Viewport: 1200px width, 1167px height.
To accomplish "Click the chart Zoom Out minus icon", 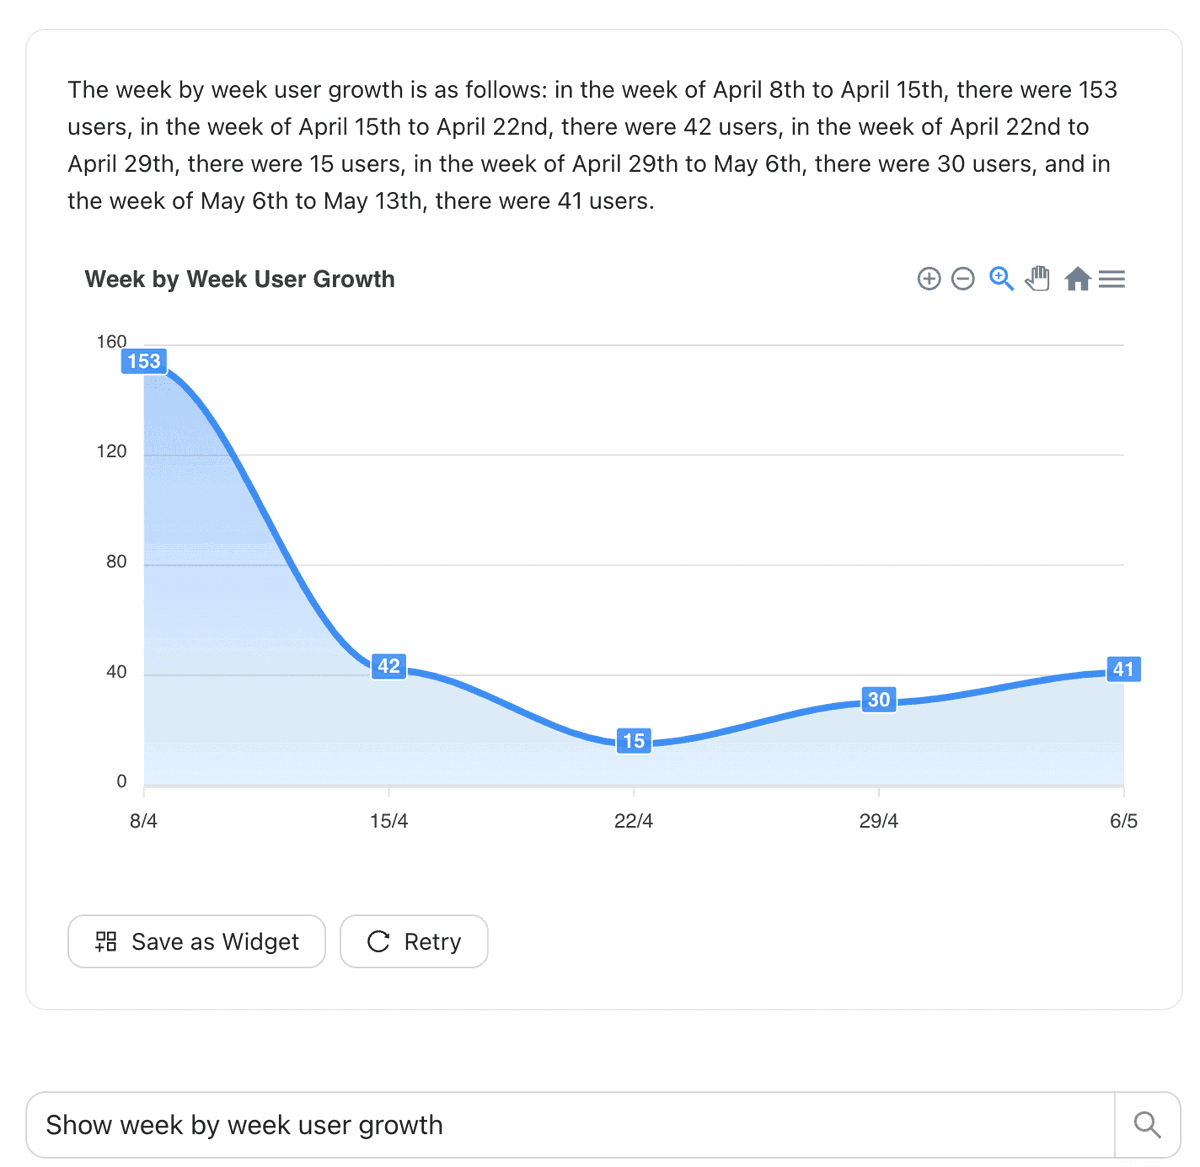I will coord(963,279).
